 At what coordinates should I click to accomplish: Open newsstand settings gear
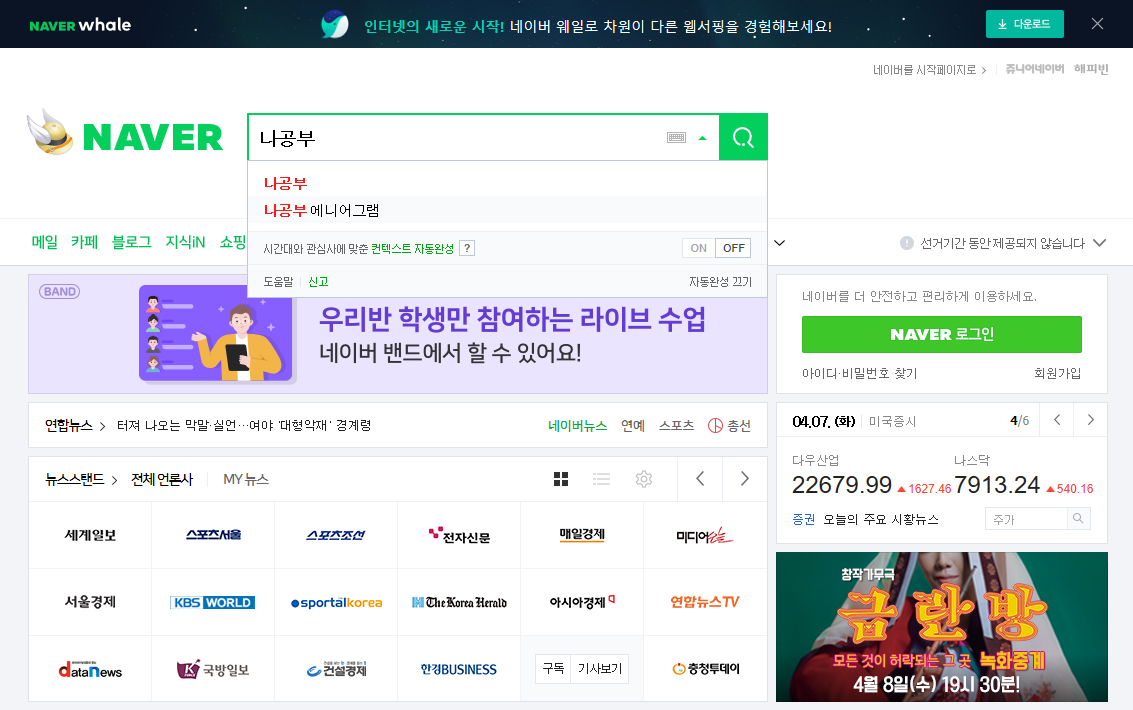[x=644, y=479]
